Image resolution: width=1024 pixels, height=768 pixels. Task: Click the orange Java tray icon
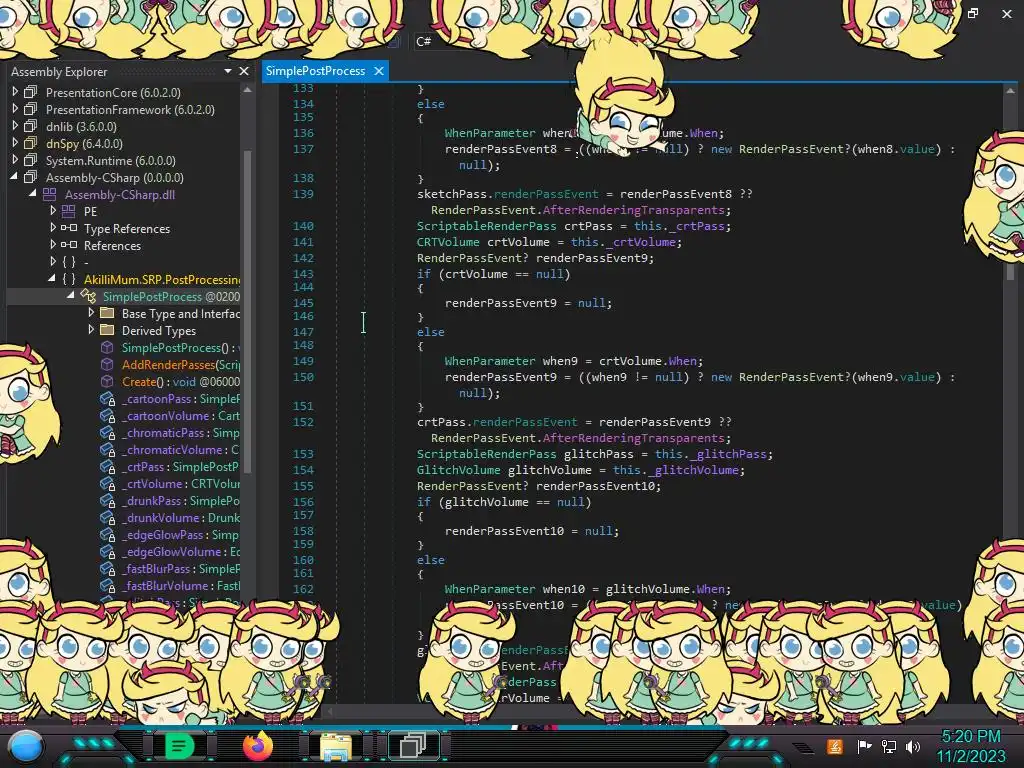point(835,746)
